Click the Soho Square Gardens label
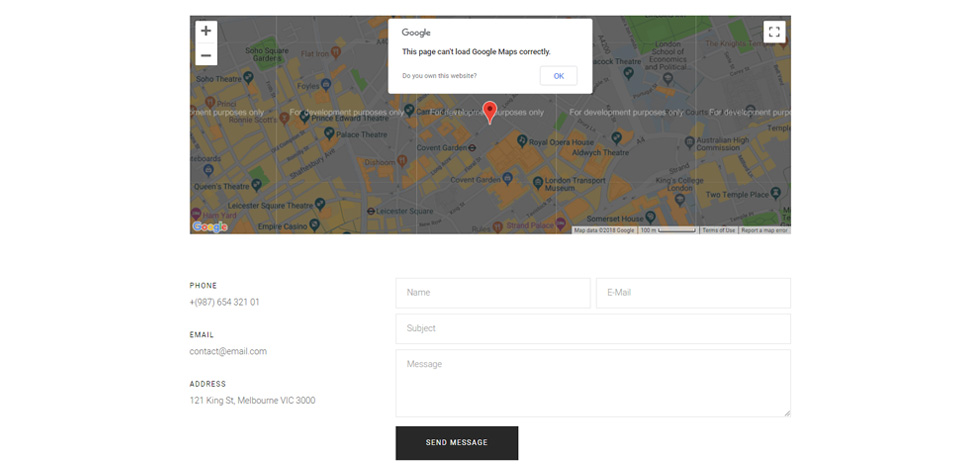This screenshot has height=471, width=980. 267,54
